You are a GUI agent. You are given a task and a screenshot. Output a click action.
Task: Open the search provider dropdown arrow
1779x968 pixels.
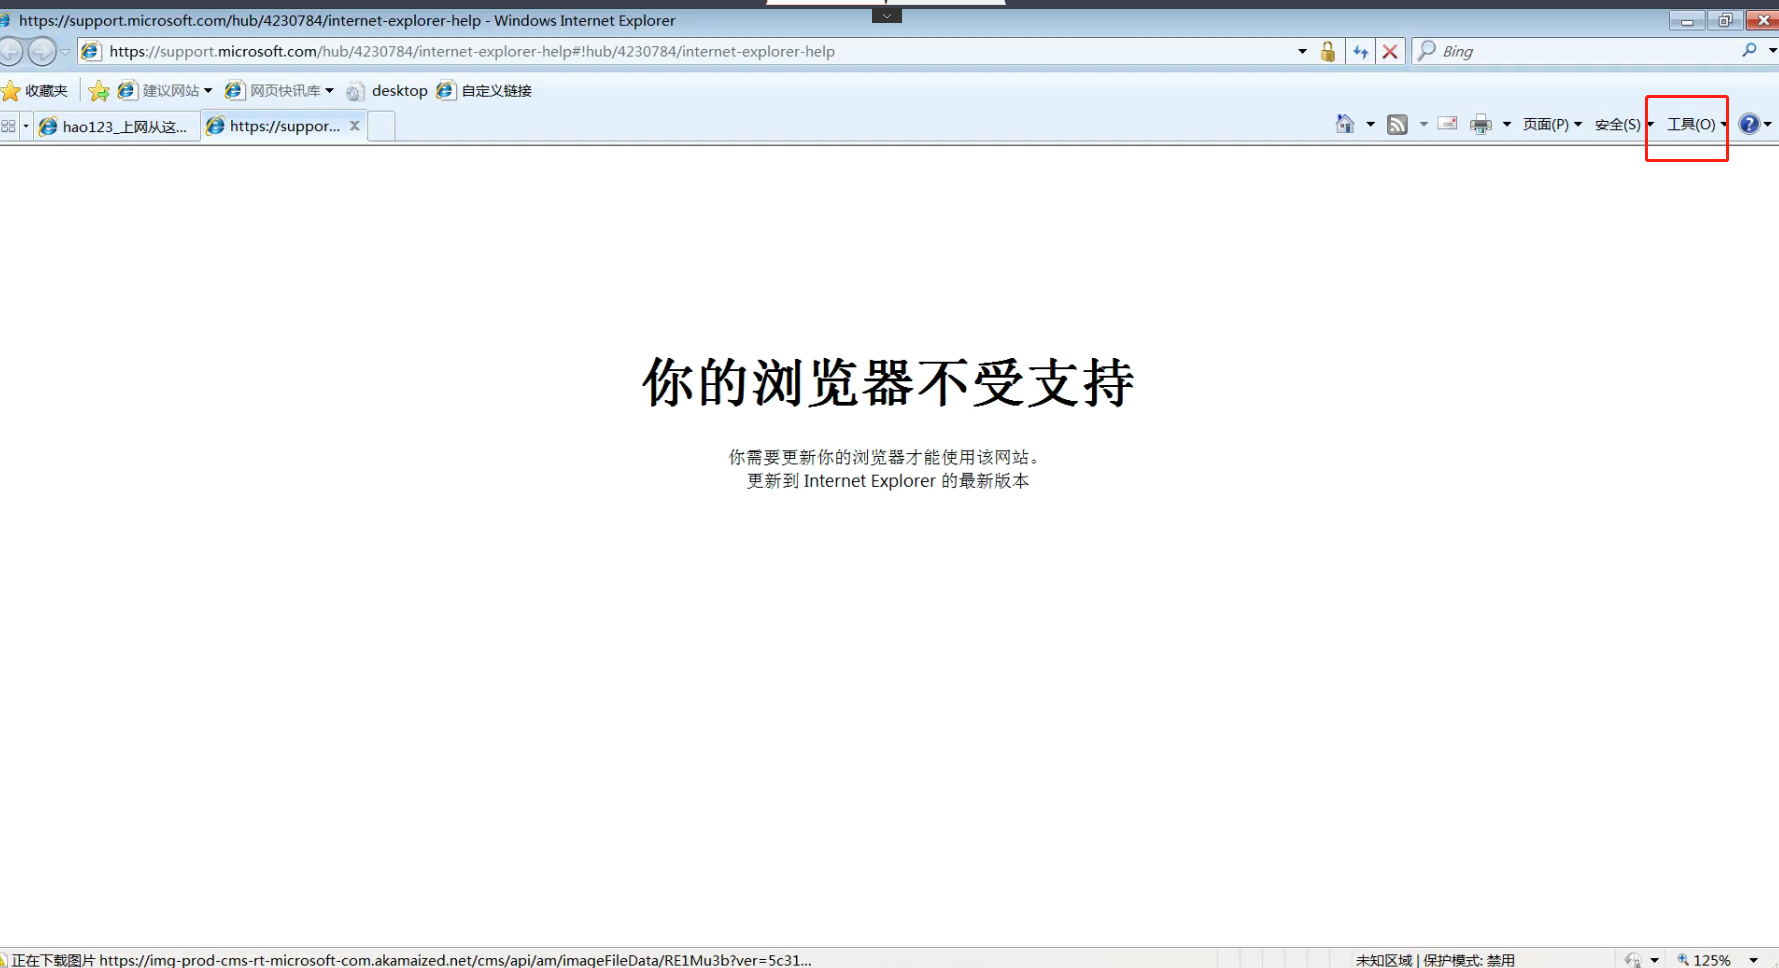click(x=1772, y=51)
